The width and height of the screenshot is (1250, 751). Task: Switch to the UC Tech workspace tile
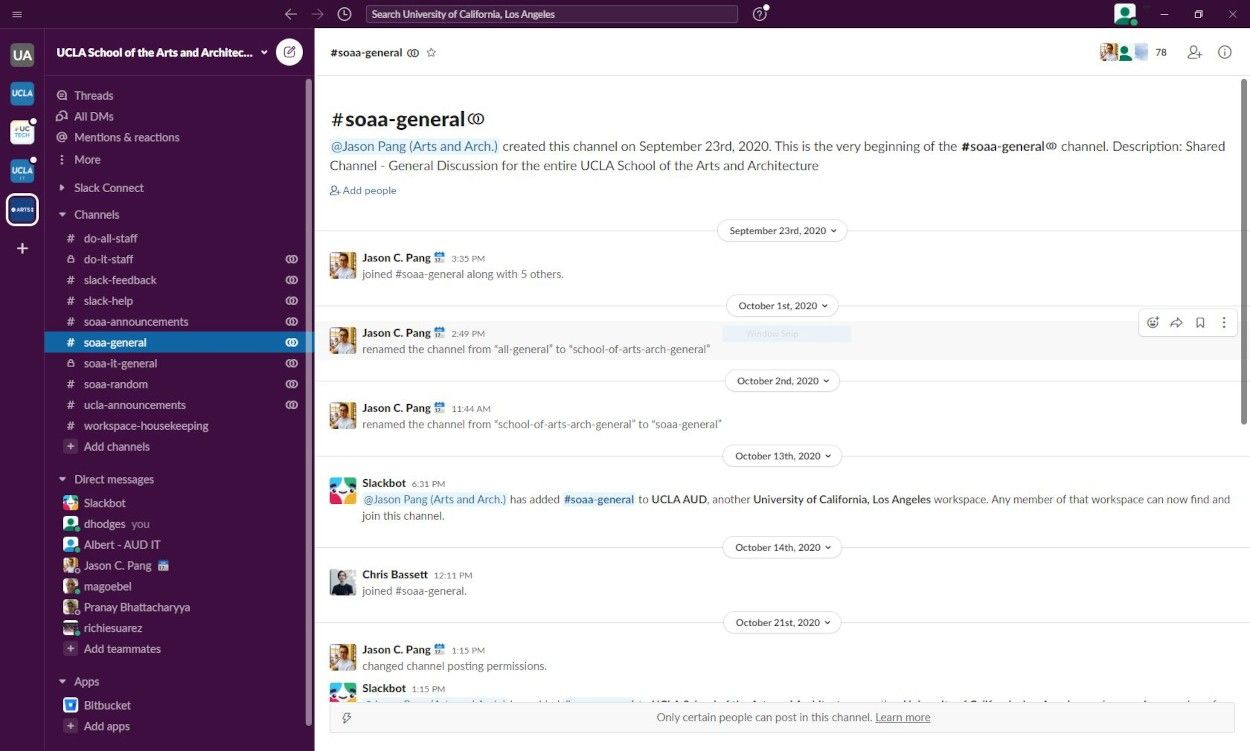pyautogui.click(x=22, y=132)
